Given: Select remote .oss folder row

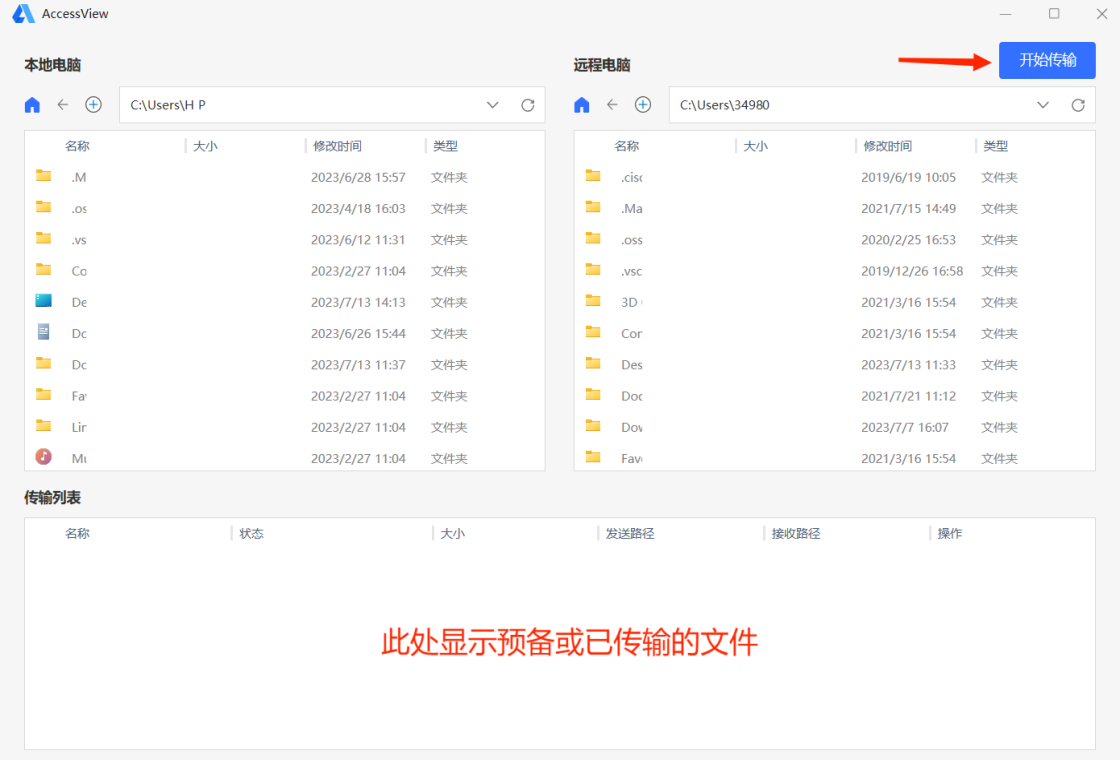Looking at the screenshot, I should (834, 240).
